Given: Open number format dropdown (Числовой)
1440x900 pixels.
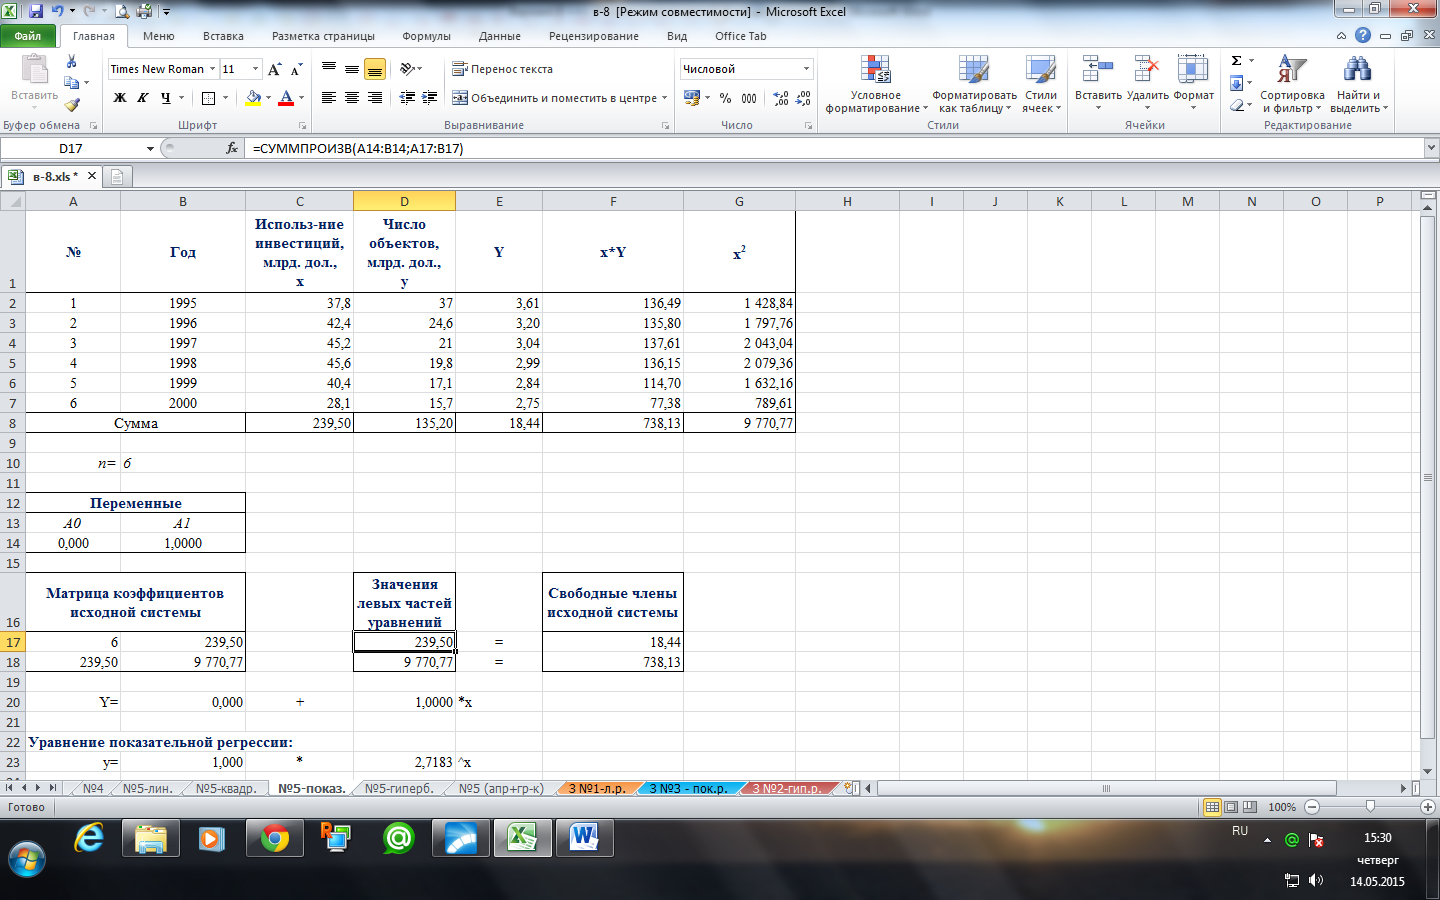Looking at the screenshot, I should pos(806,69).
